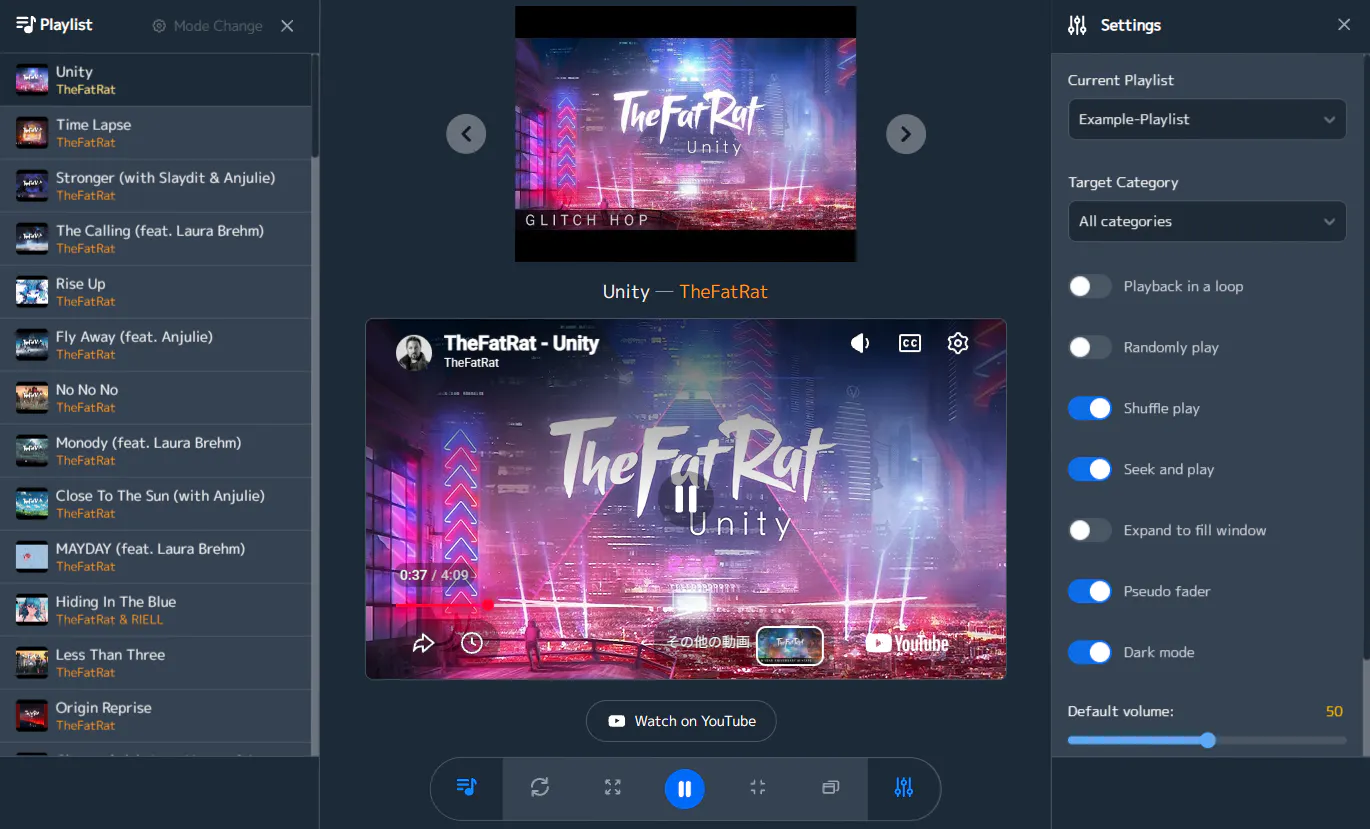Toggle the Pseudo fader switch

coord(1090,592)
